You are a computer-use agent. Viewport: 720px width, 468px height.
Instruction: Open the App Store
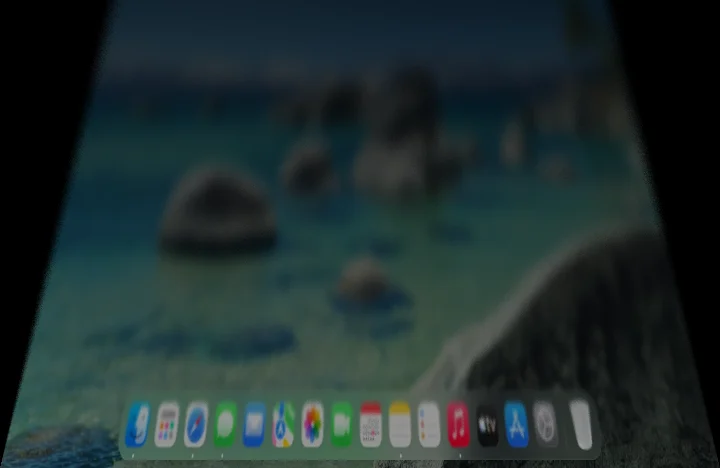pos(517,424)
